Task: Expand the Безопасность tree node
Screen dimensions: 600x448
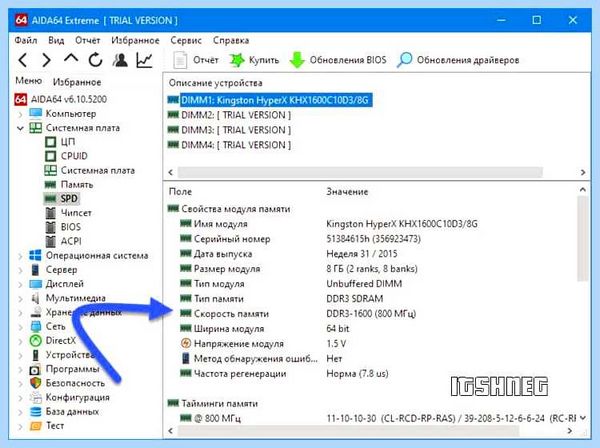Action: pyautogui.click(x=20, y=383)
